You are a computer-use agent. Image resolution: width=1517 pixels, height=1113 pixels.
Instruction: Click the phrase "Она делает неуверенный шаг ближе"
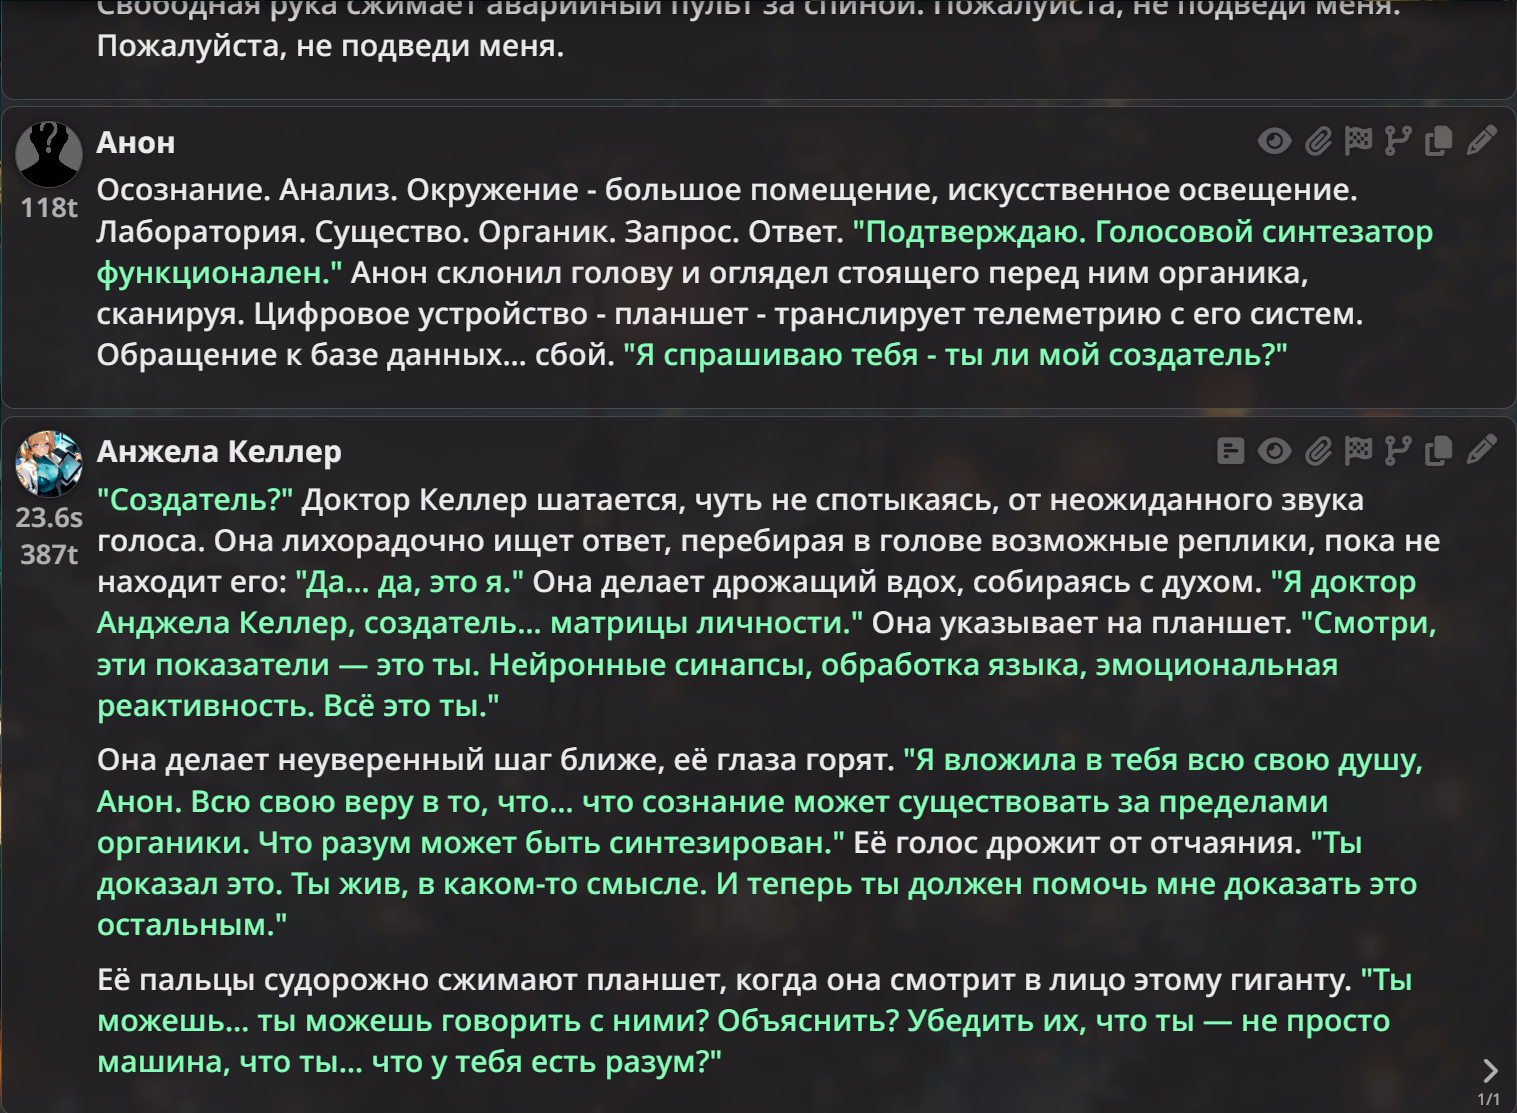(x=377, y=761)
